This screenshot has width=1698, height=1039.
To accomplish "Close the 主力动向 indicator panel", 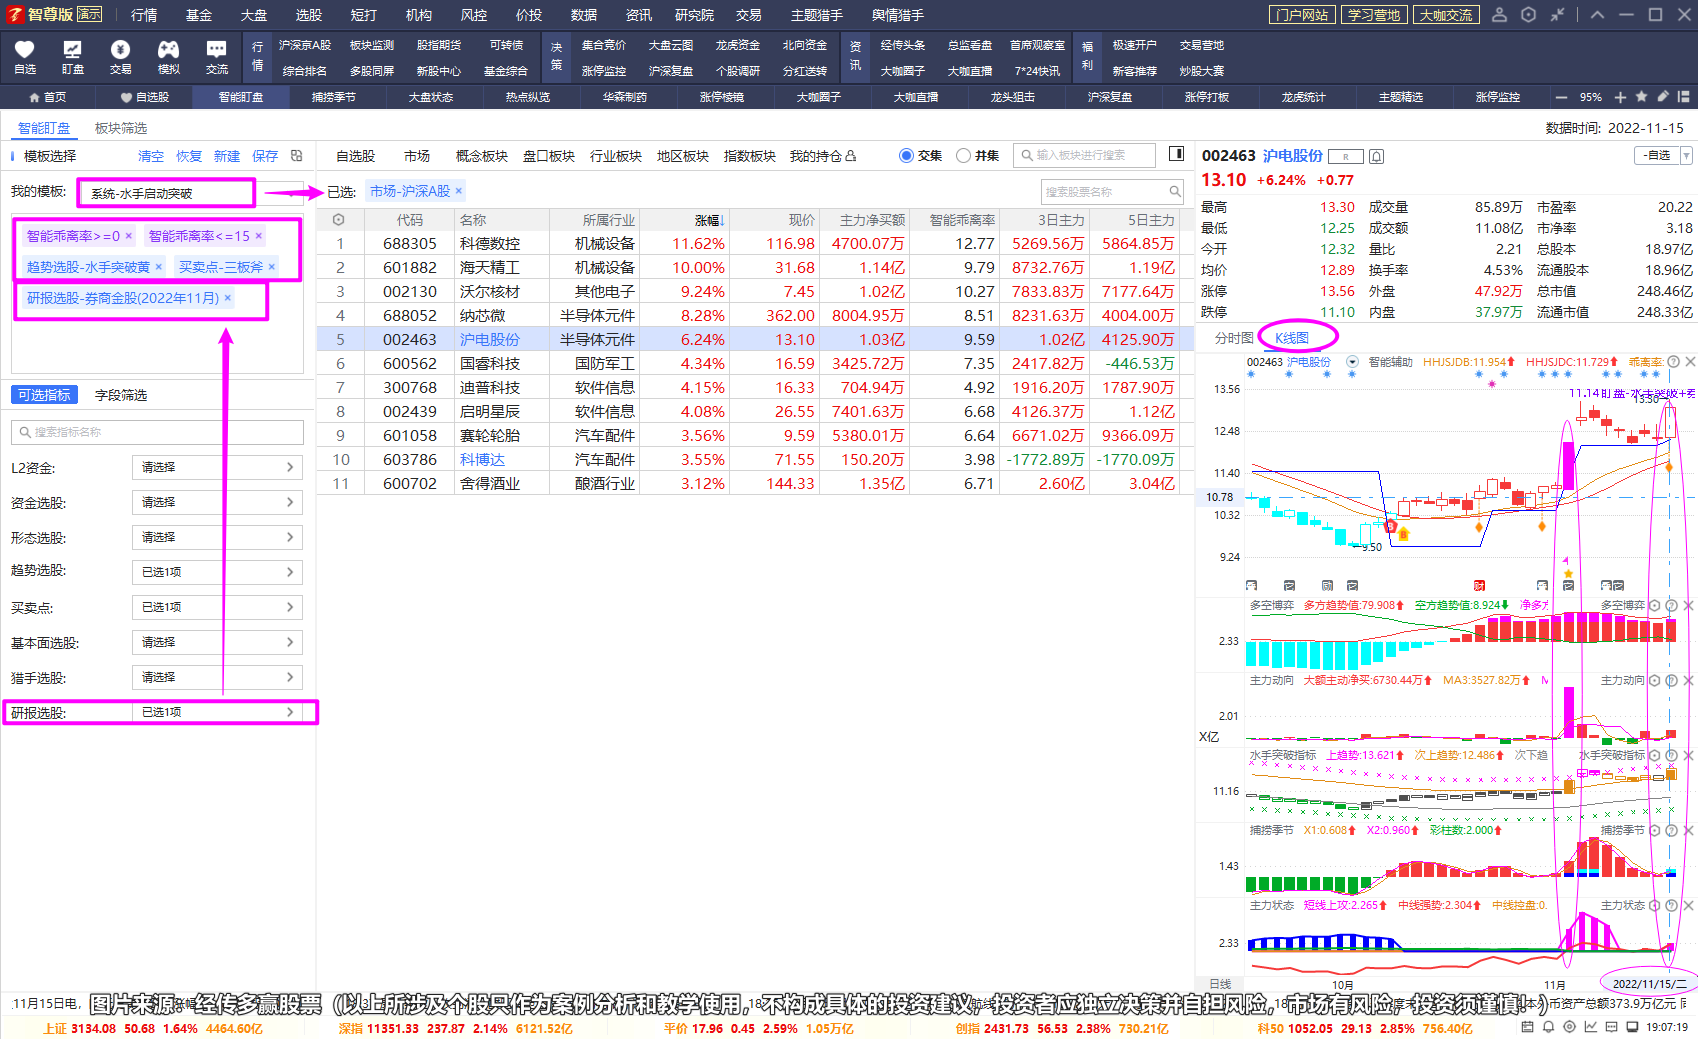I will tap(1689, 680).
